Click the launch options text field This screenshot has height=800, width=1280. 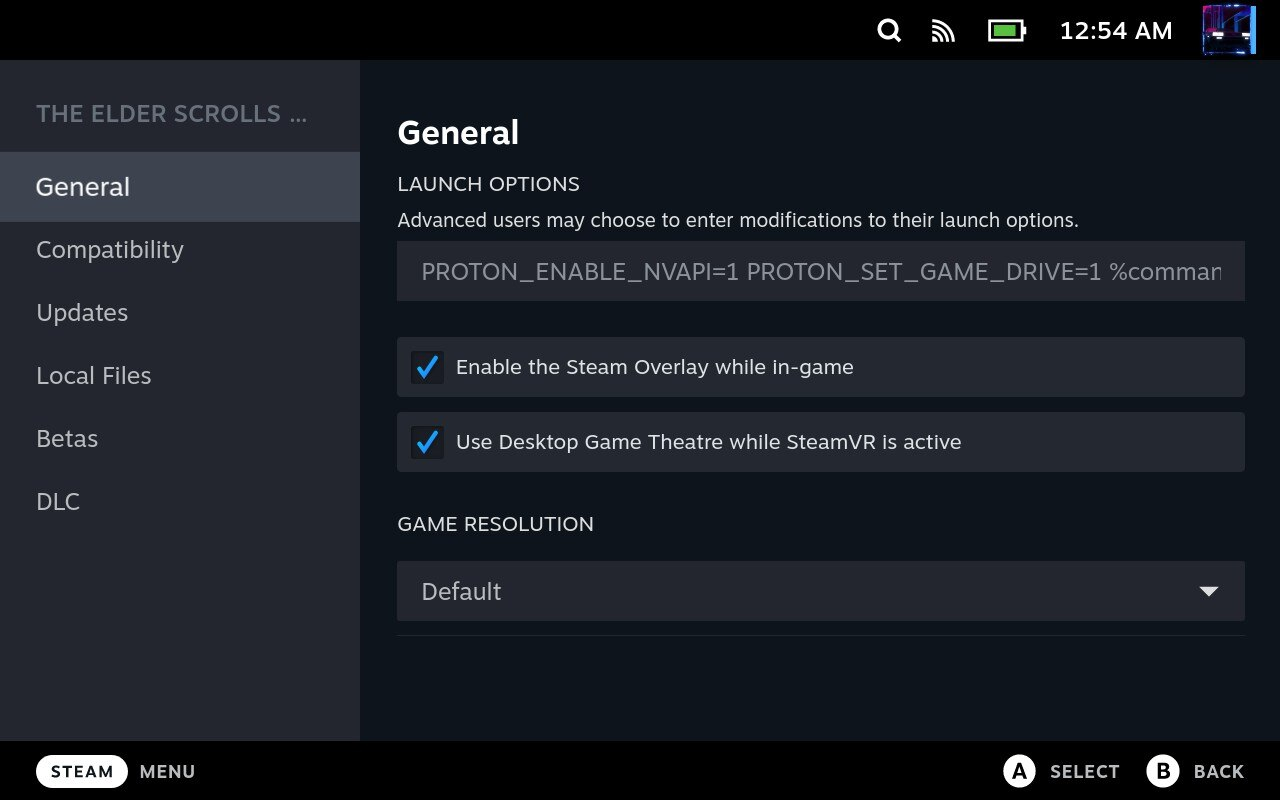coord(820,271)
